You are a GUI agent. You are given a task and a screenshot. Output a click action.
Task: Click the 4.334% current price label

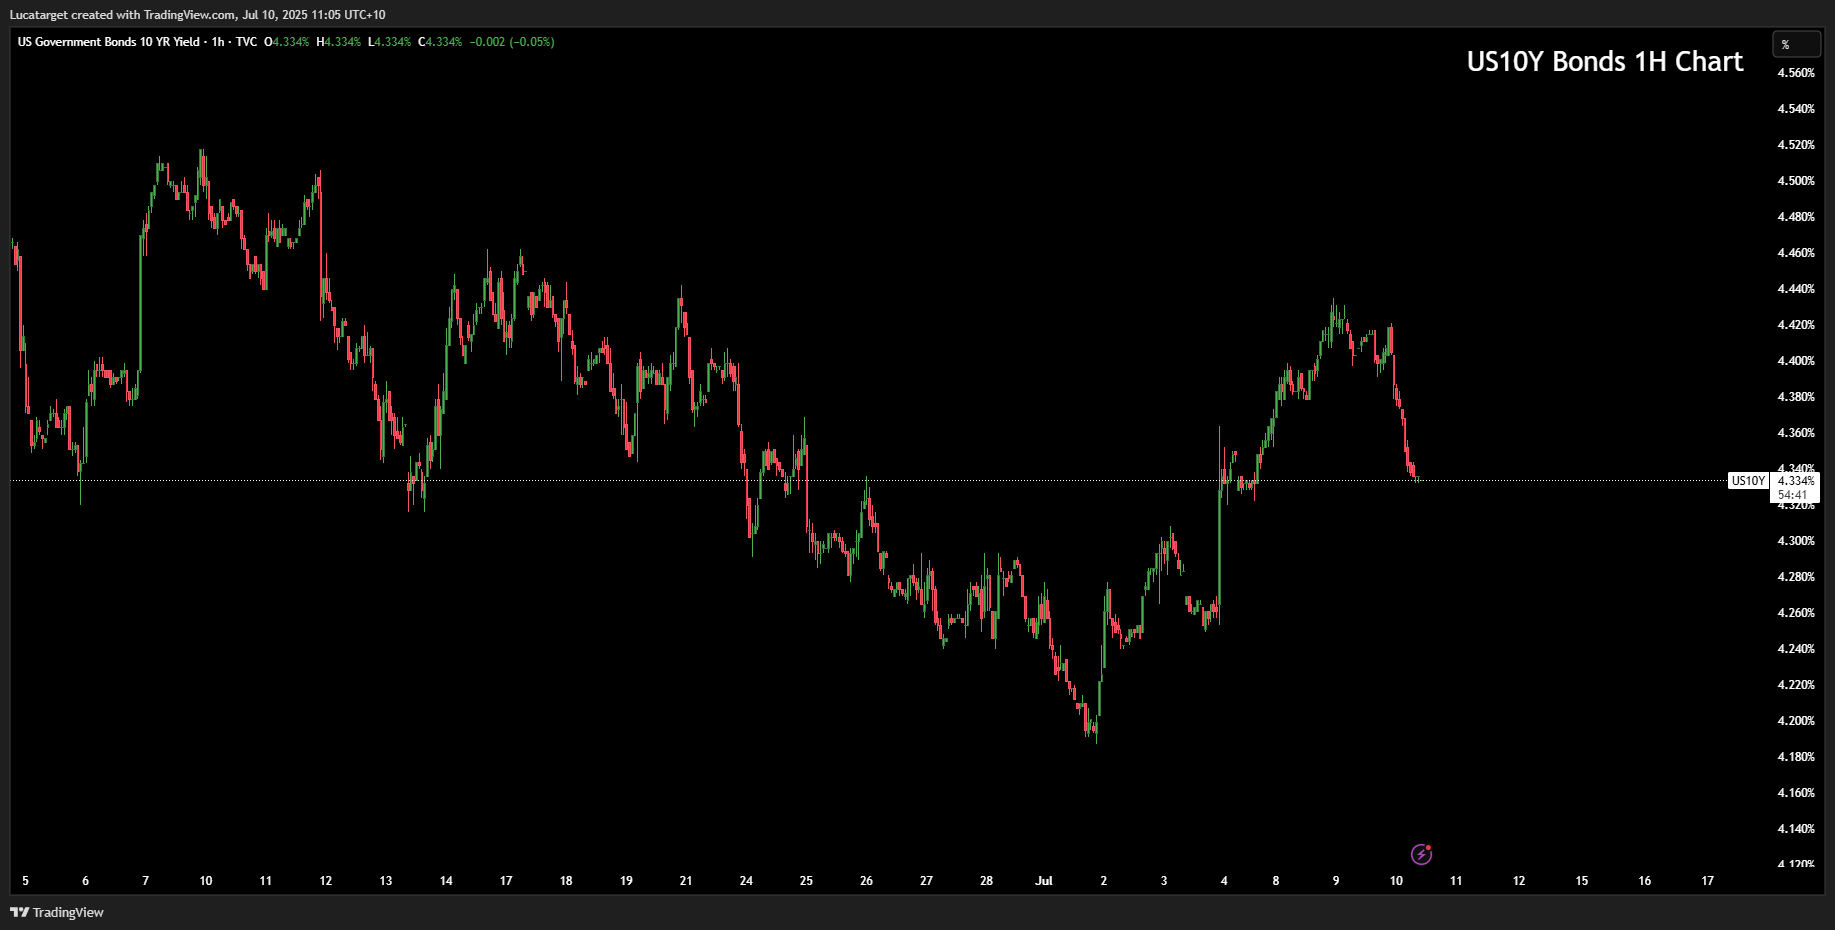click(1796, 481)
